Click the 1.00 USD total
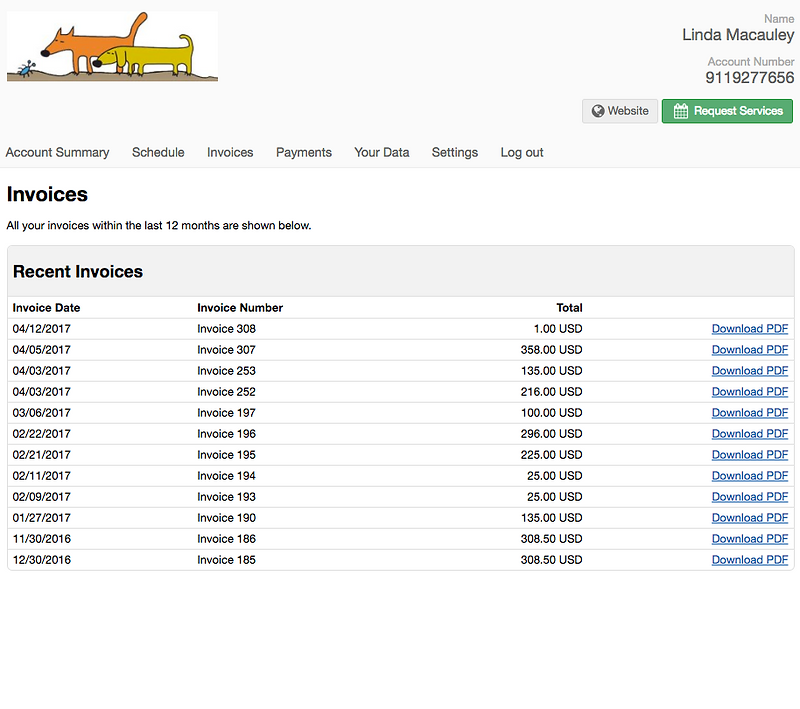The height and width of the screenshot is (709, 800). pos(558,329)
